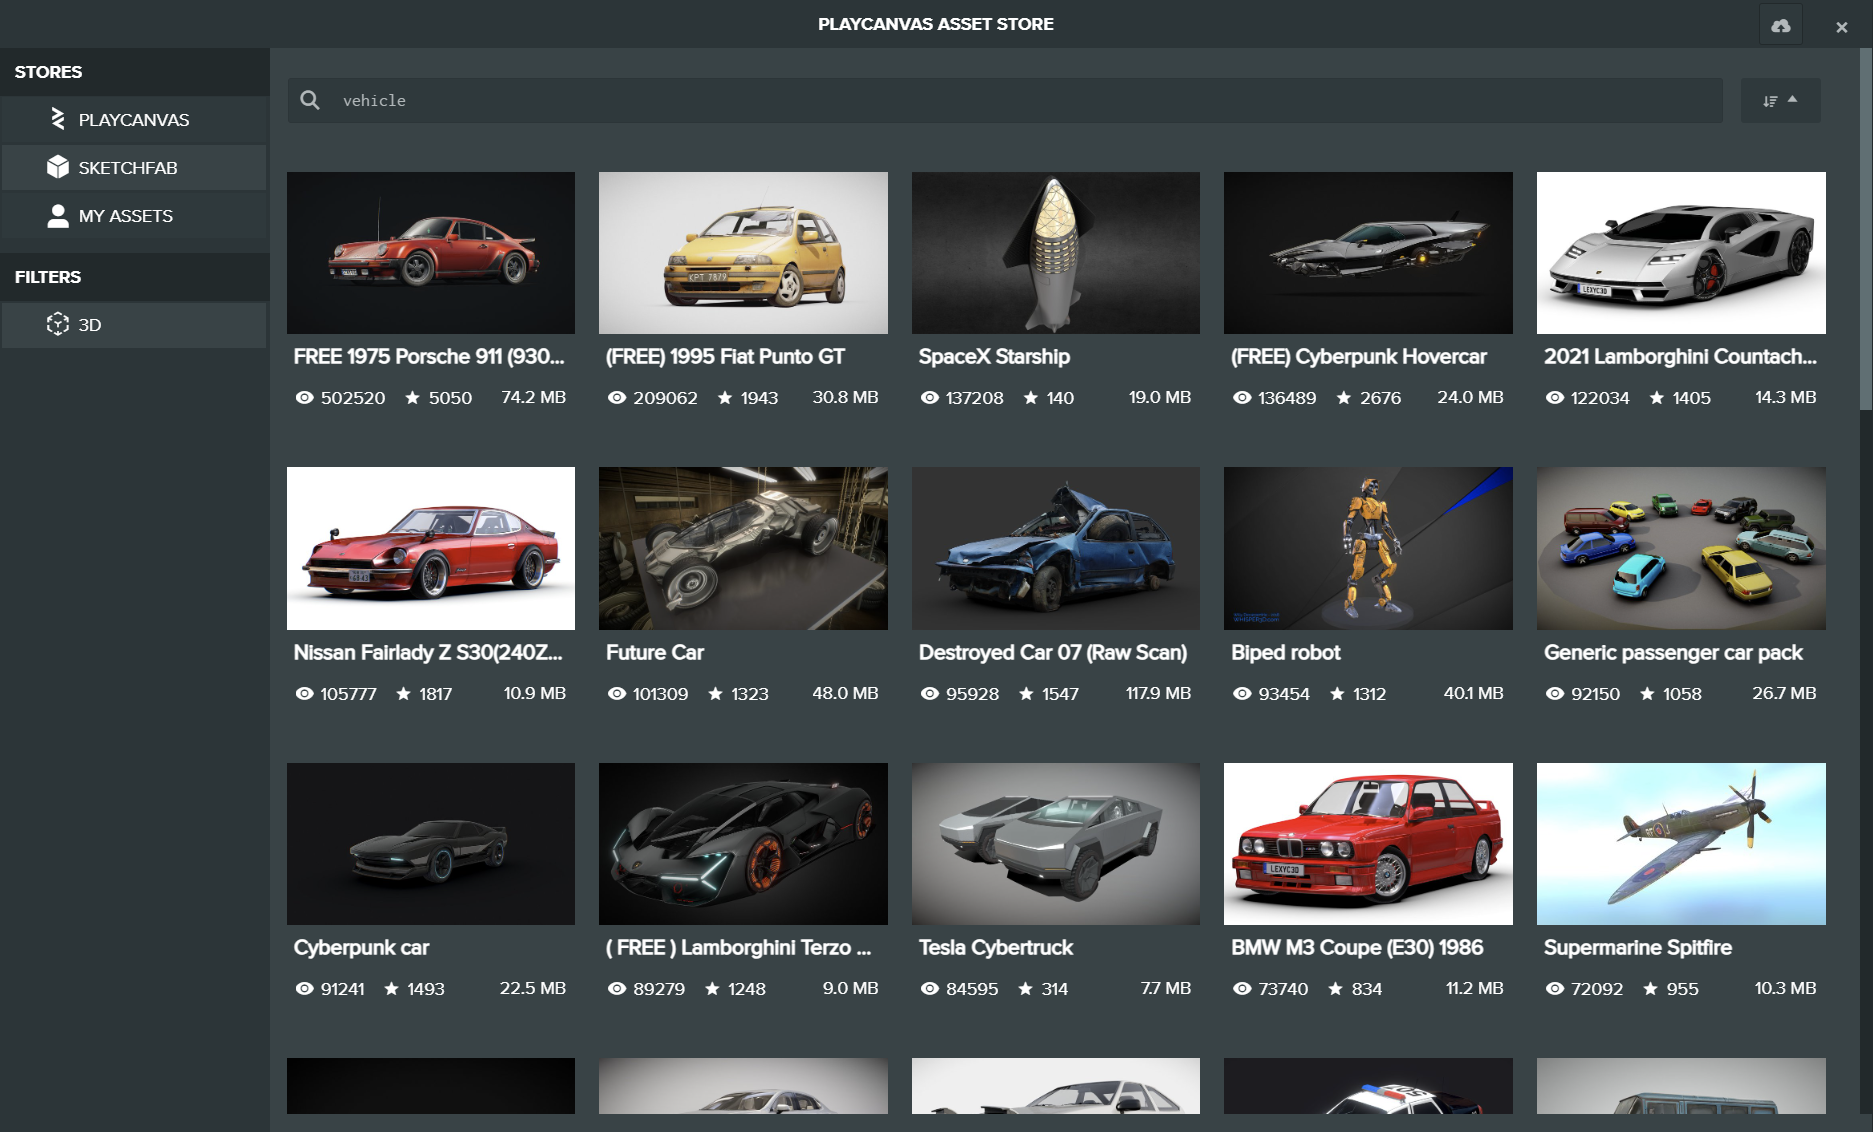
Task: Click the cloud upload icon in the header
Action: pos(1781,24)
